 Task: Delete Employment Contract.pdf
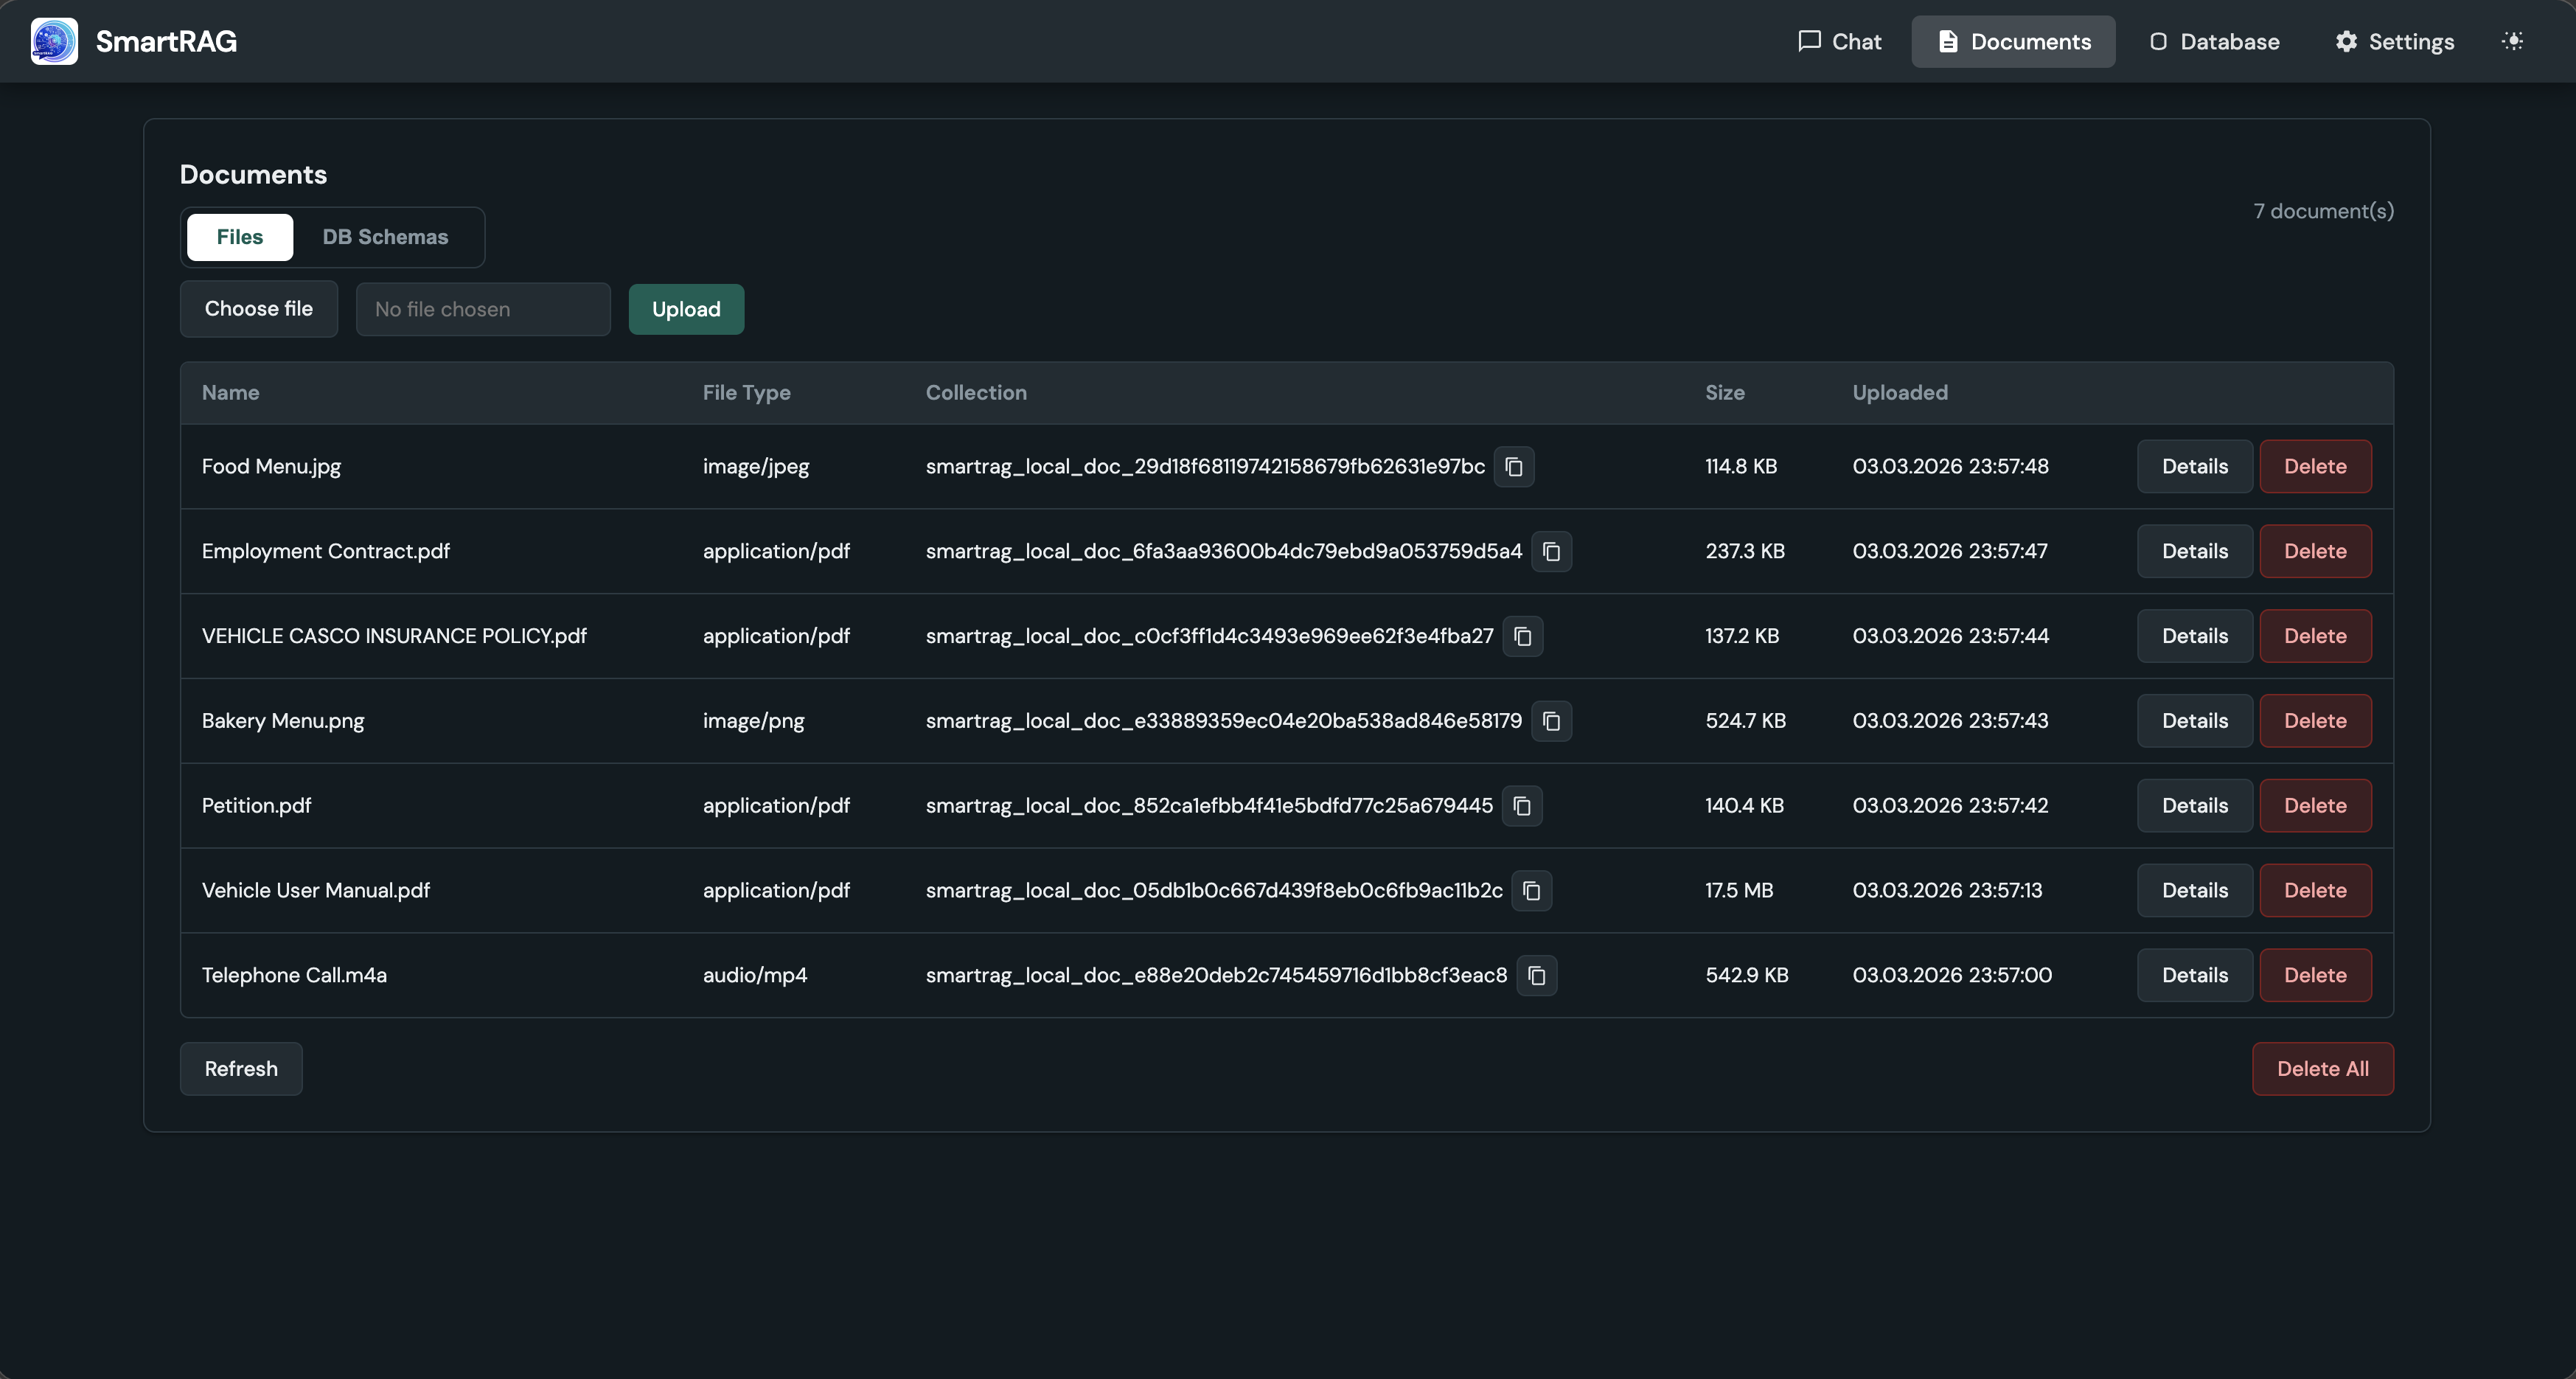(x=2315, y=552)
